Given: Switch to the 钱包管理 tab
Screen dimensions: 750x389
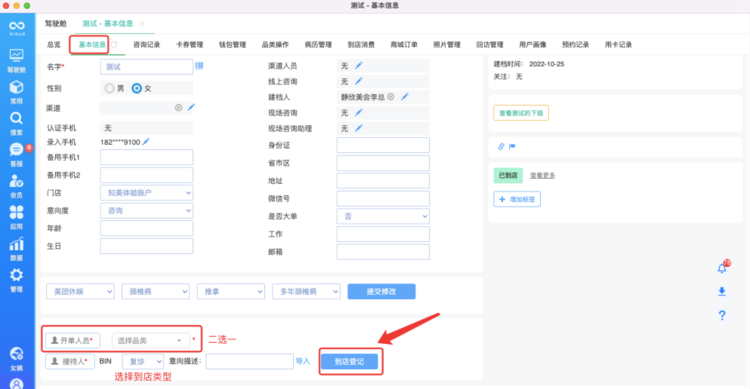Looking at the screenshot, I should [232, 44].
